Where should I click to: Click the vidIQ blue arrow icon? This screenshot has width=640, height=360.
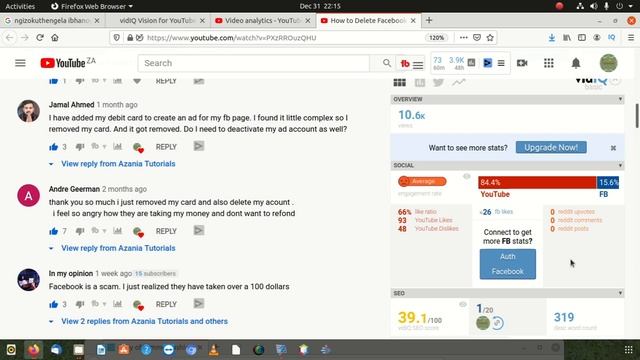(x=487, y=63)
